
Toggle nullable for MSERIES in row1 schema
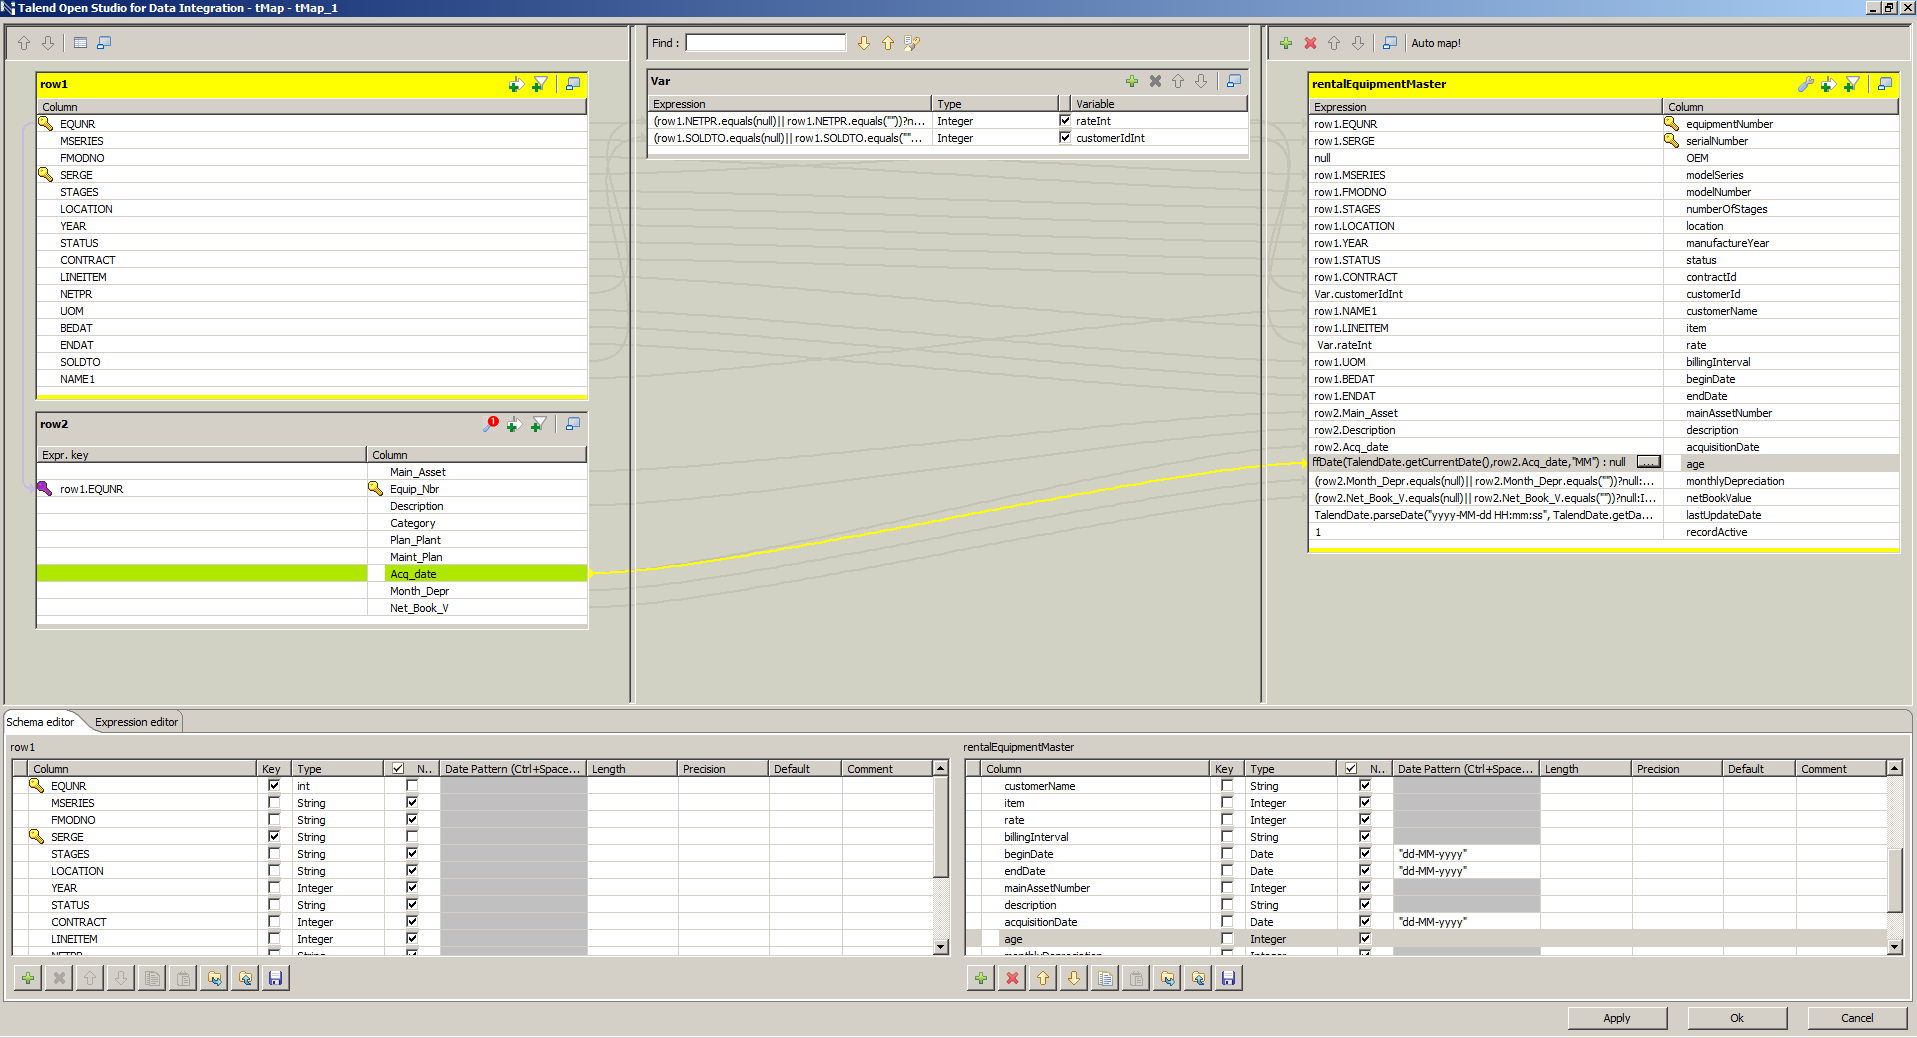point(412,803)
